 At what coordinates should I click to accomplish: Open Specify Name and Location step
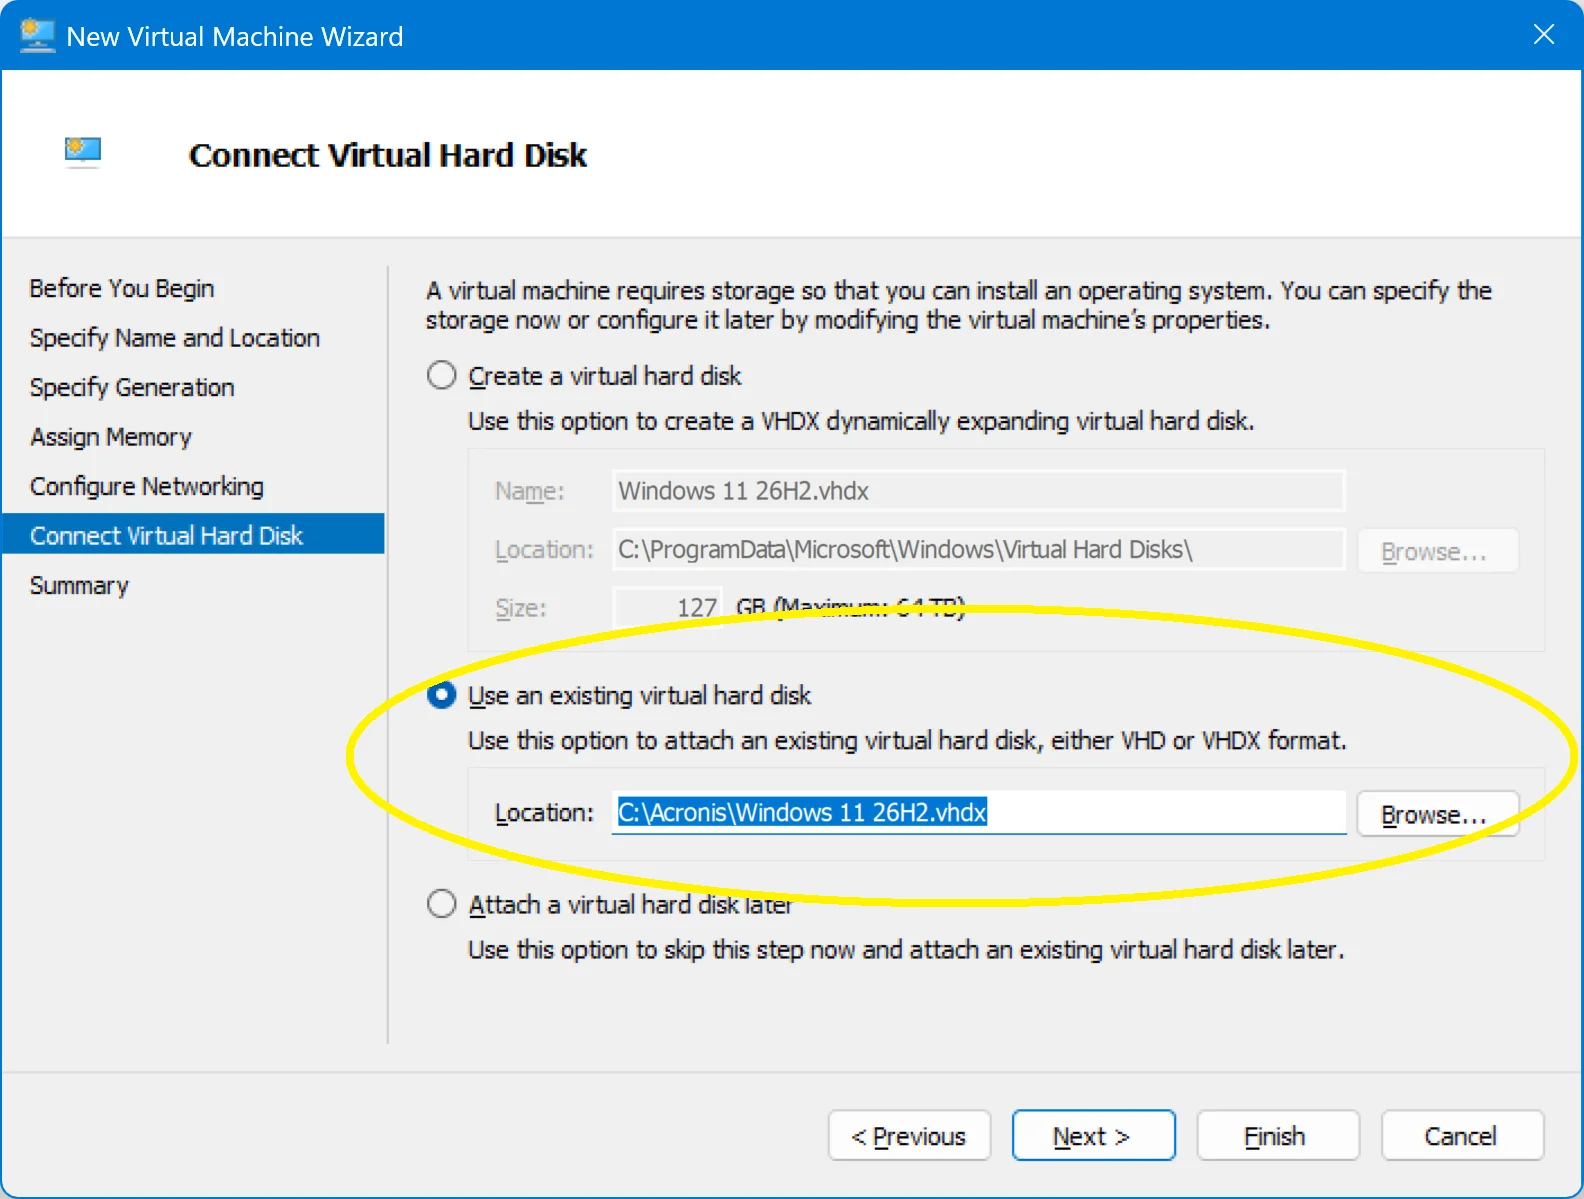[x=175, y=338]
